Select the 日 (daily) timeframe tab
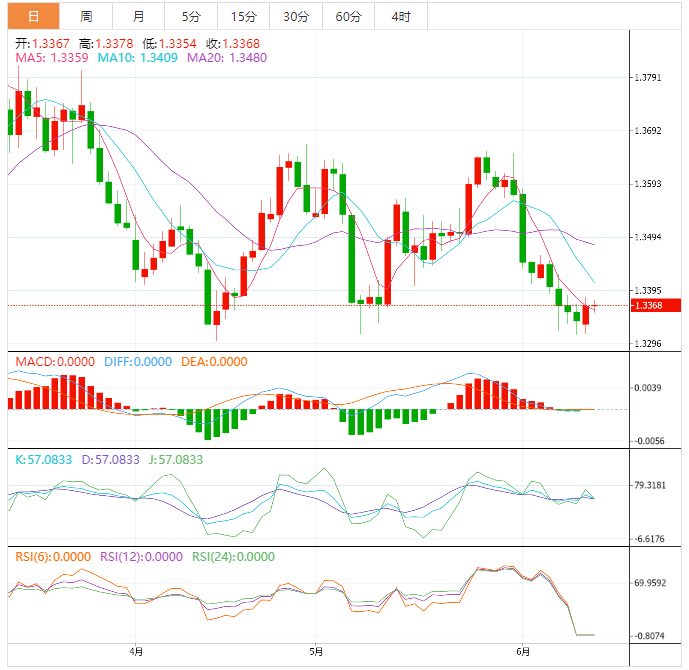689x670 pixels. tap(33, 16)
